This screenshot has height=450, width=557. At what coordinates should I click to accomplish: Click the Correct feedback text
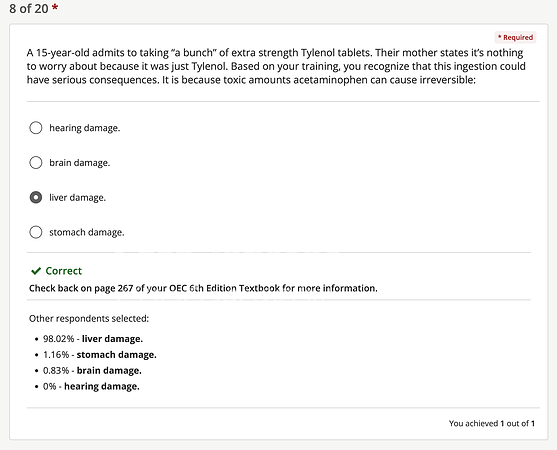[x=64, y=271]
